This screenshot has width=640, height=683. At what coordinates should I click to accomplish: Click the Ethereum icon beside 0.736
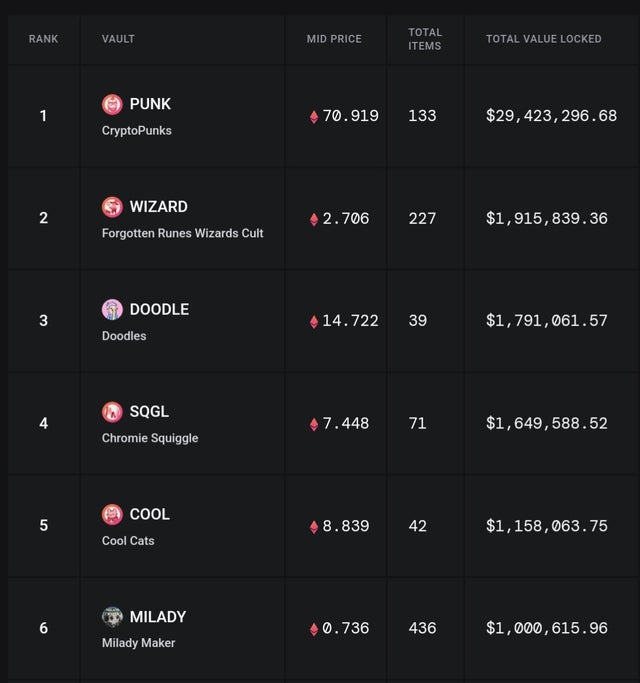(314, 629)
